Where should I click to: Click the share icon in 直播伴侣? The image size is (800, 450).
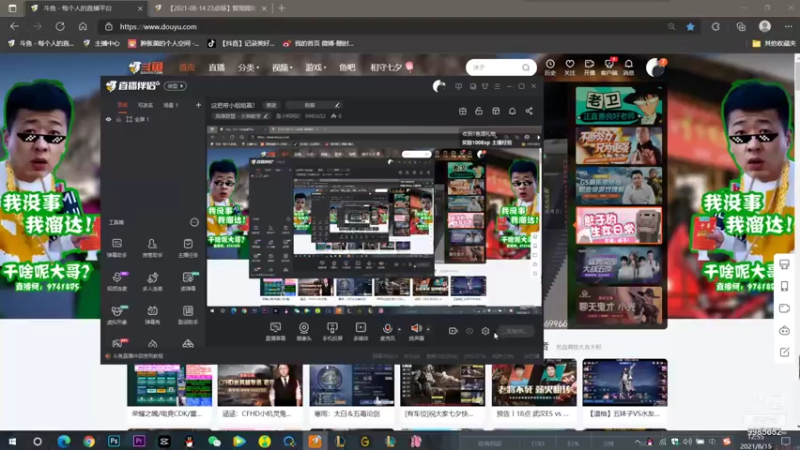(529, 111)
